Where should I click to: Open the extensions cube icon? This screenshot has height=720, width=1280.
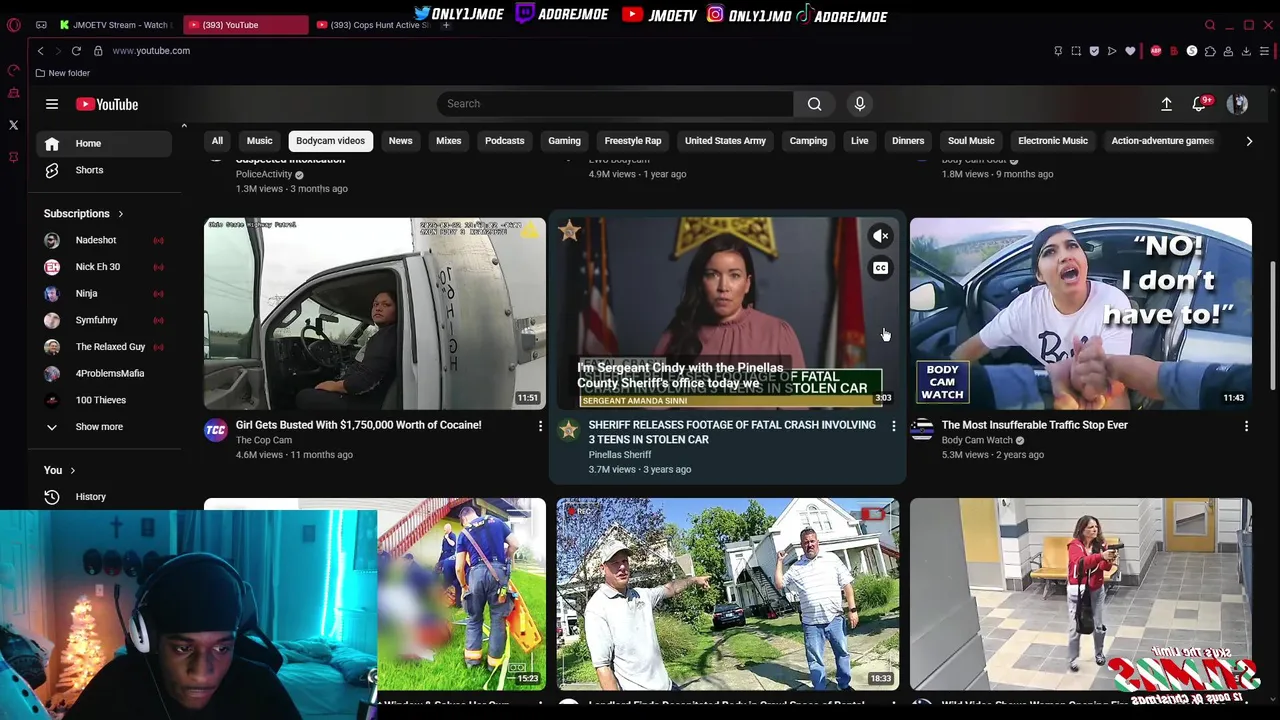pyautogui.click(x=1210, y=51)
